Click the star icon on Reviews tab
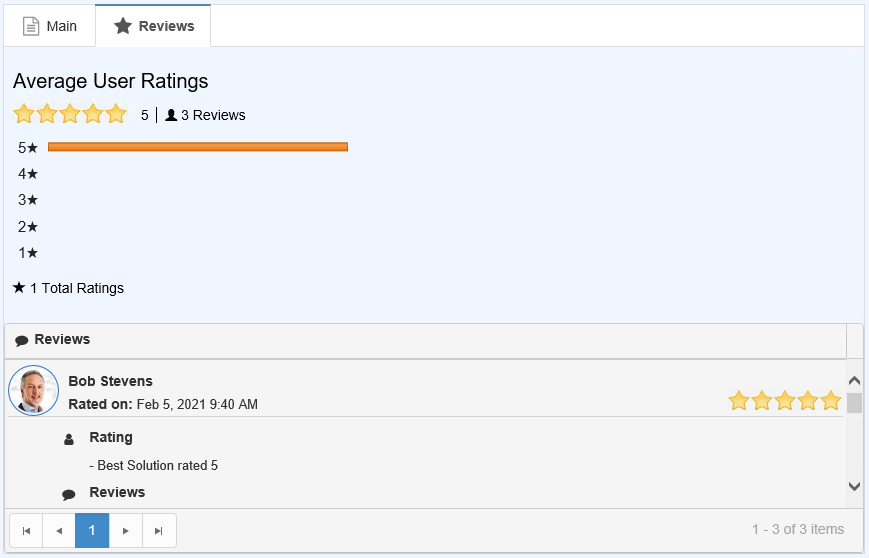 [x=122, y=25]
